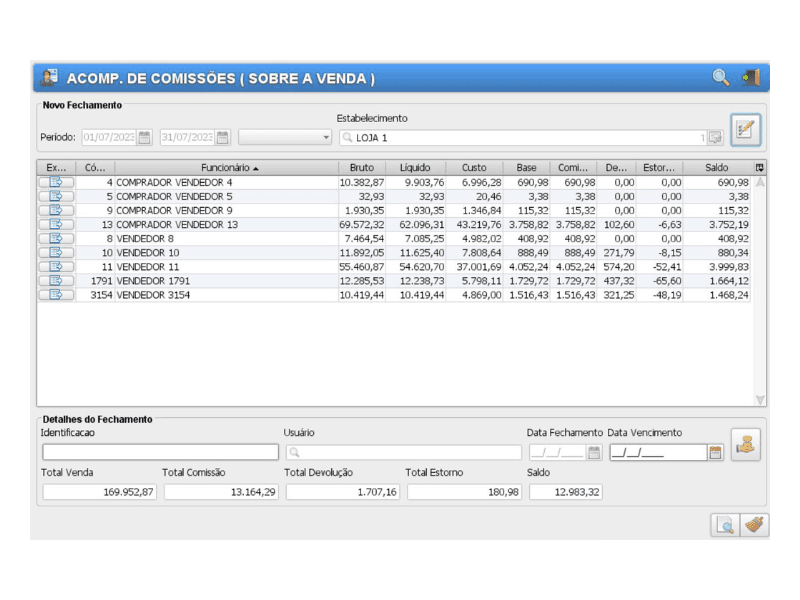Open calendar for the period end date
This screenshot has width=800, height=600.
click(x=222, y=138)
